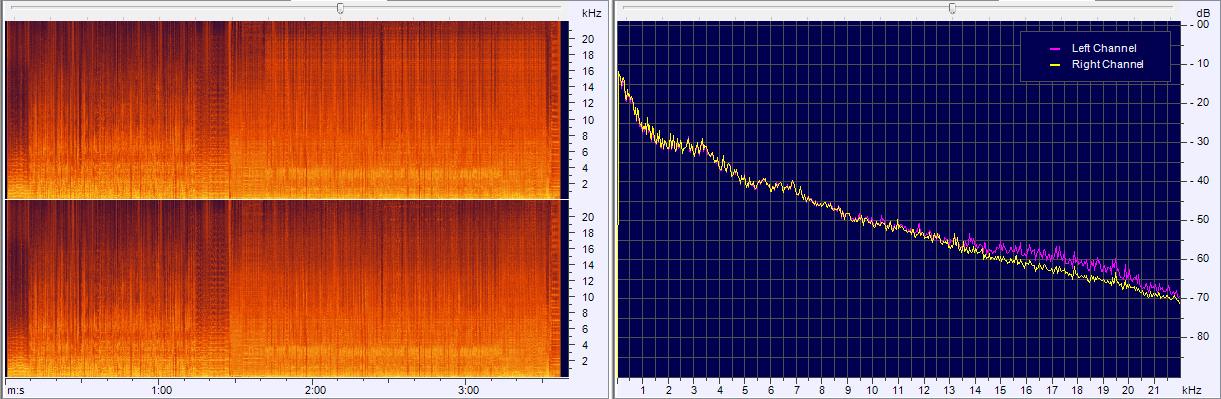The height and width of the screenshot is (399, 1221).
Task: Select the yellow Right Channel legend swatch
Action: 1054,64
